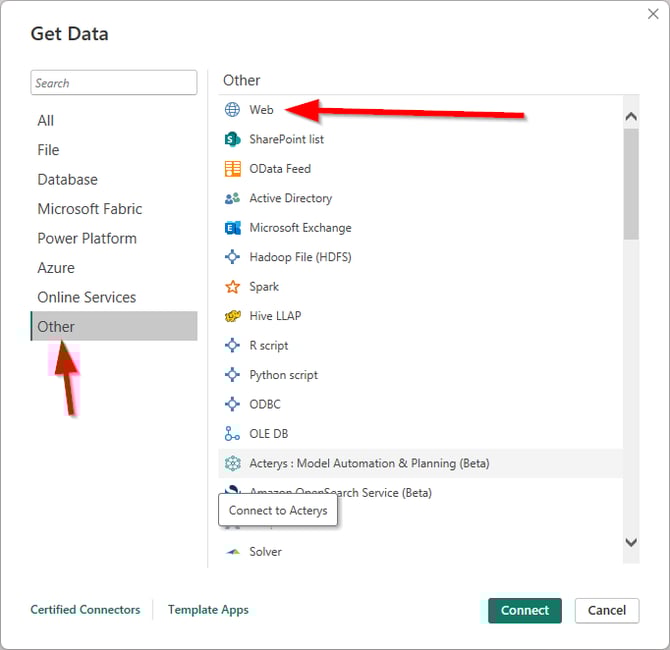
Task: Click scrollbar up arrow
Action: click(x=631, y=116)
